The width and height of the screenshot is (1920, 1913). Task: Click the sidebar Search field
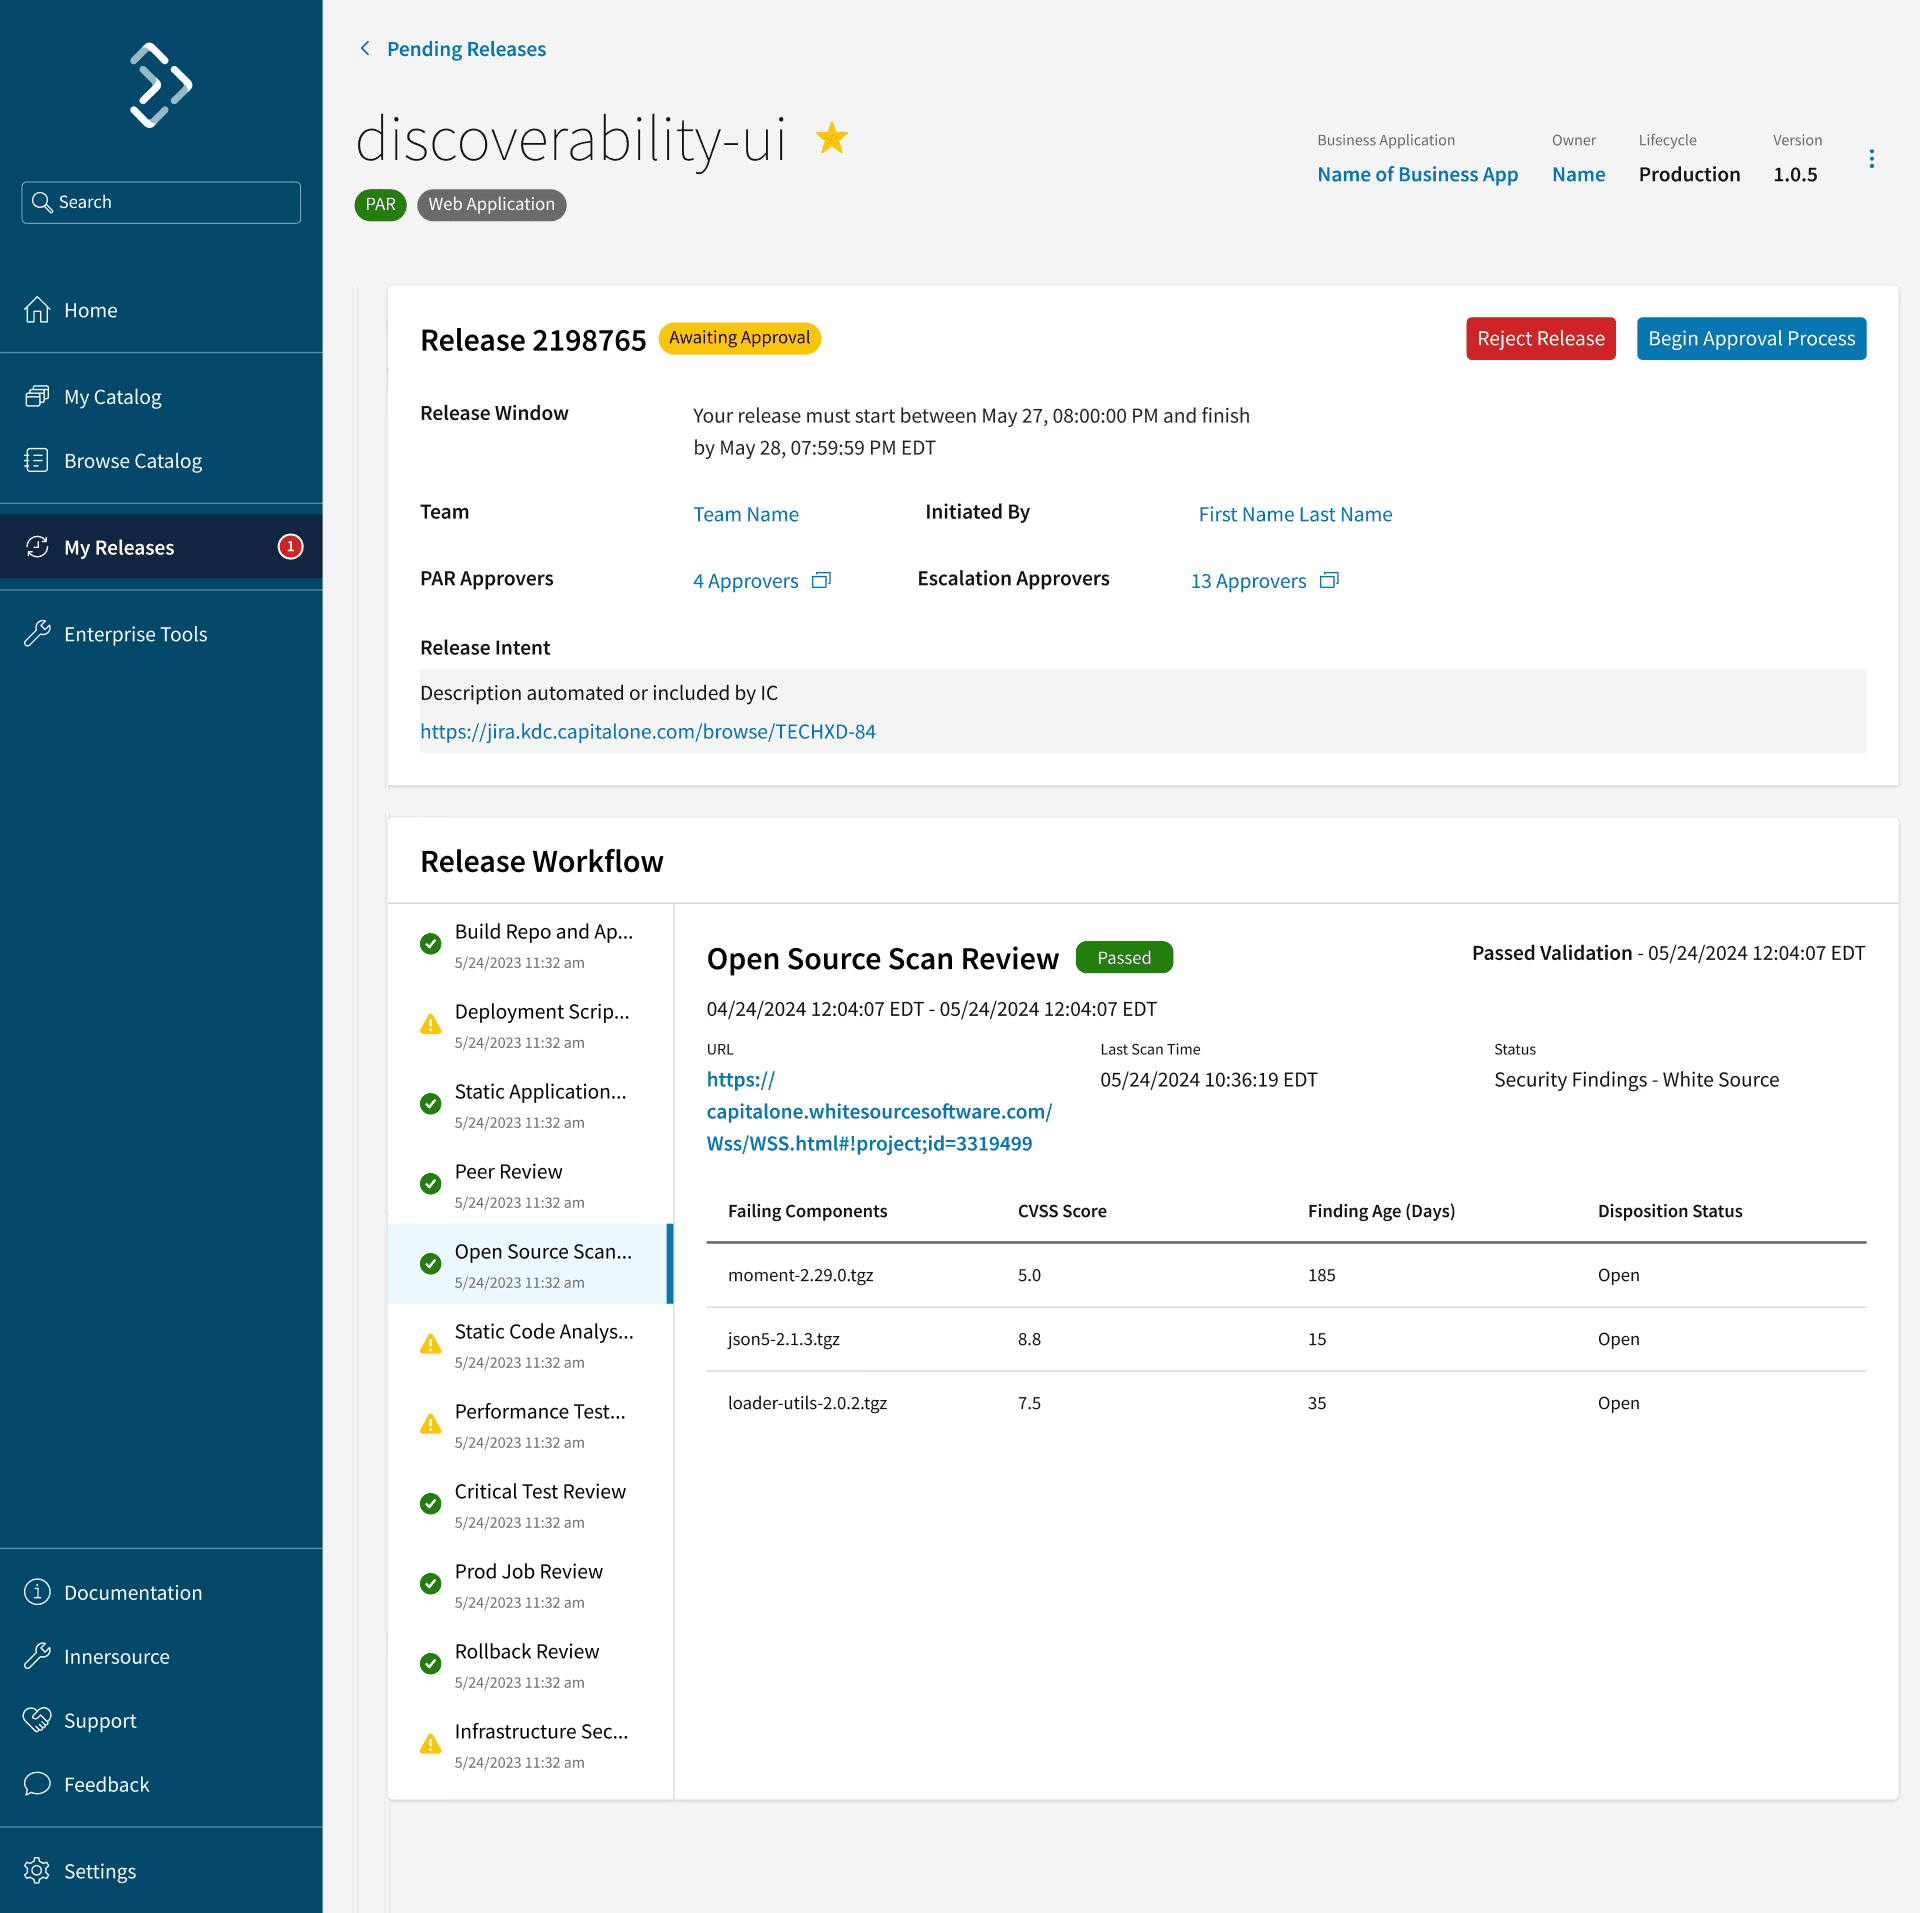[x=161, y=202]
